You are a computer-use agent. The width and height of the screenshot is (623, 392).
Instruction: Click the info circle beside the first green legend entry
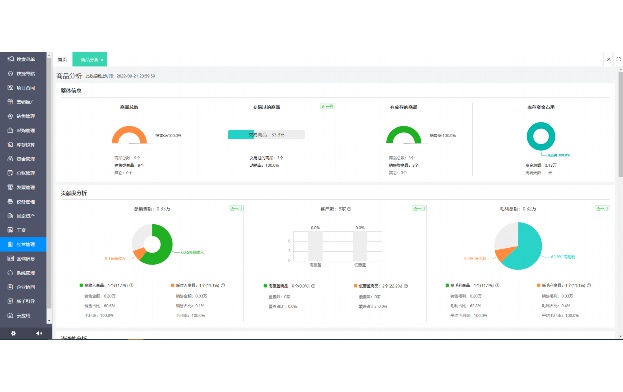pos(132,285)
